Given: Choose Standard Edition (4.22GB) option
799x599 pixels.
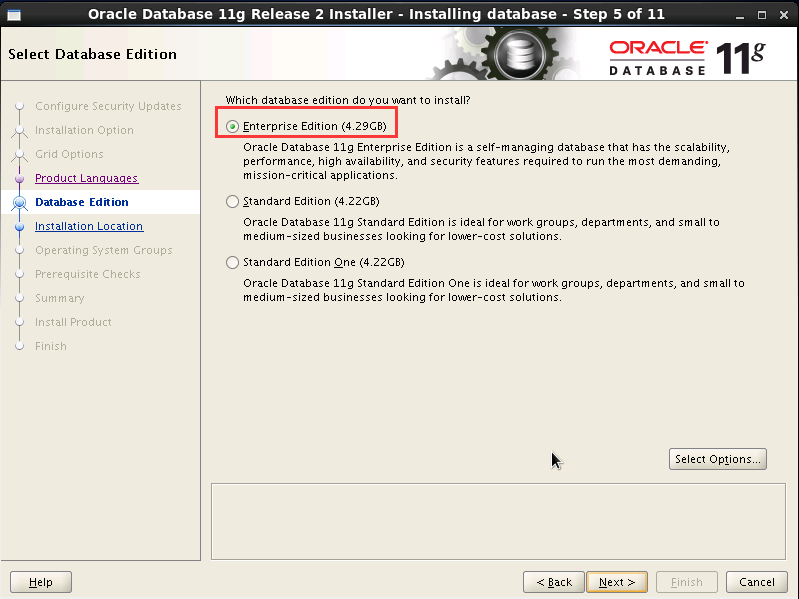Looking at the screenshot, I should [232, 202].
